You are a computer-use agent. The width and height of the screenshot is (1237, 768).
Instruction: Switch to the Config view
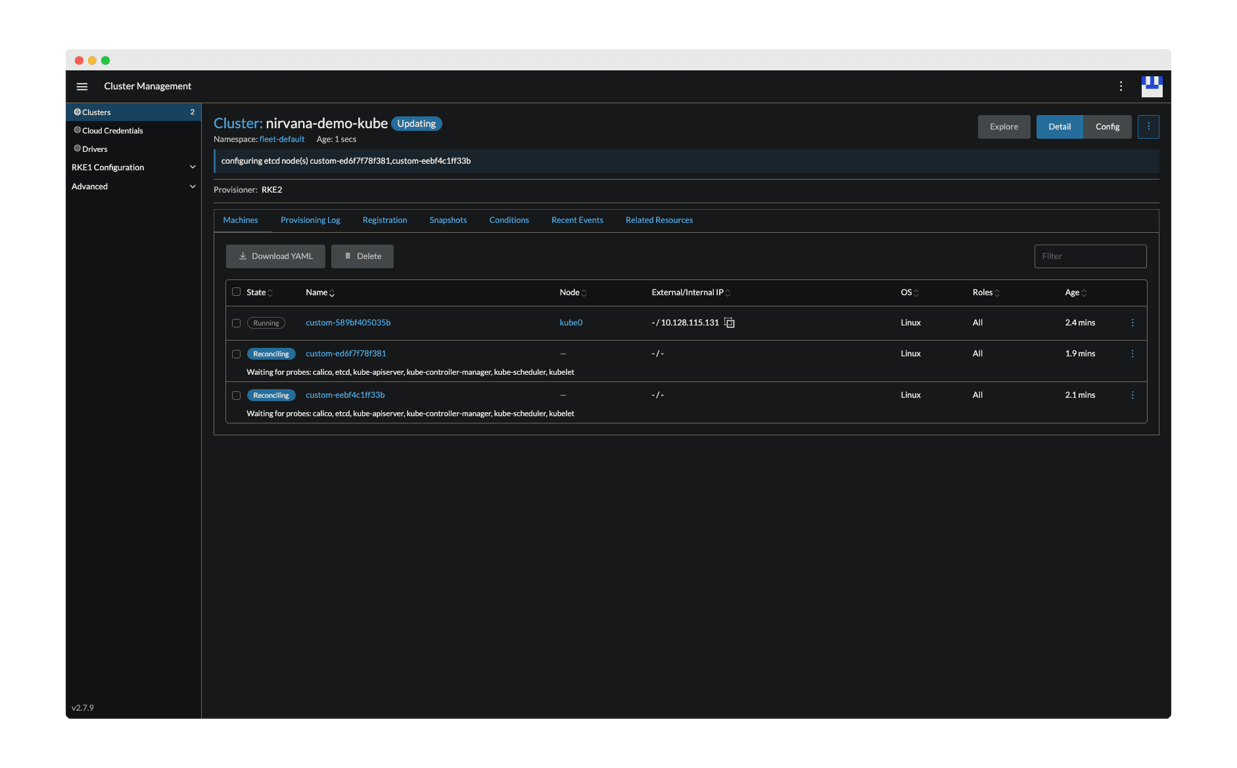[1107, 127]
